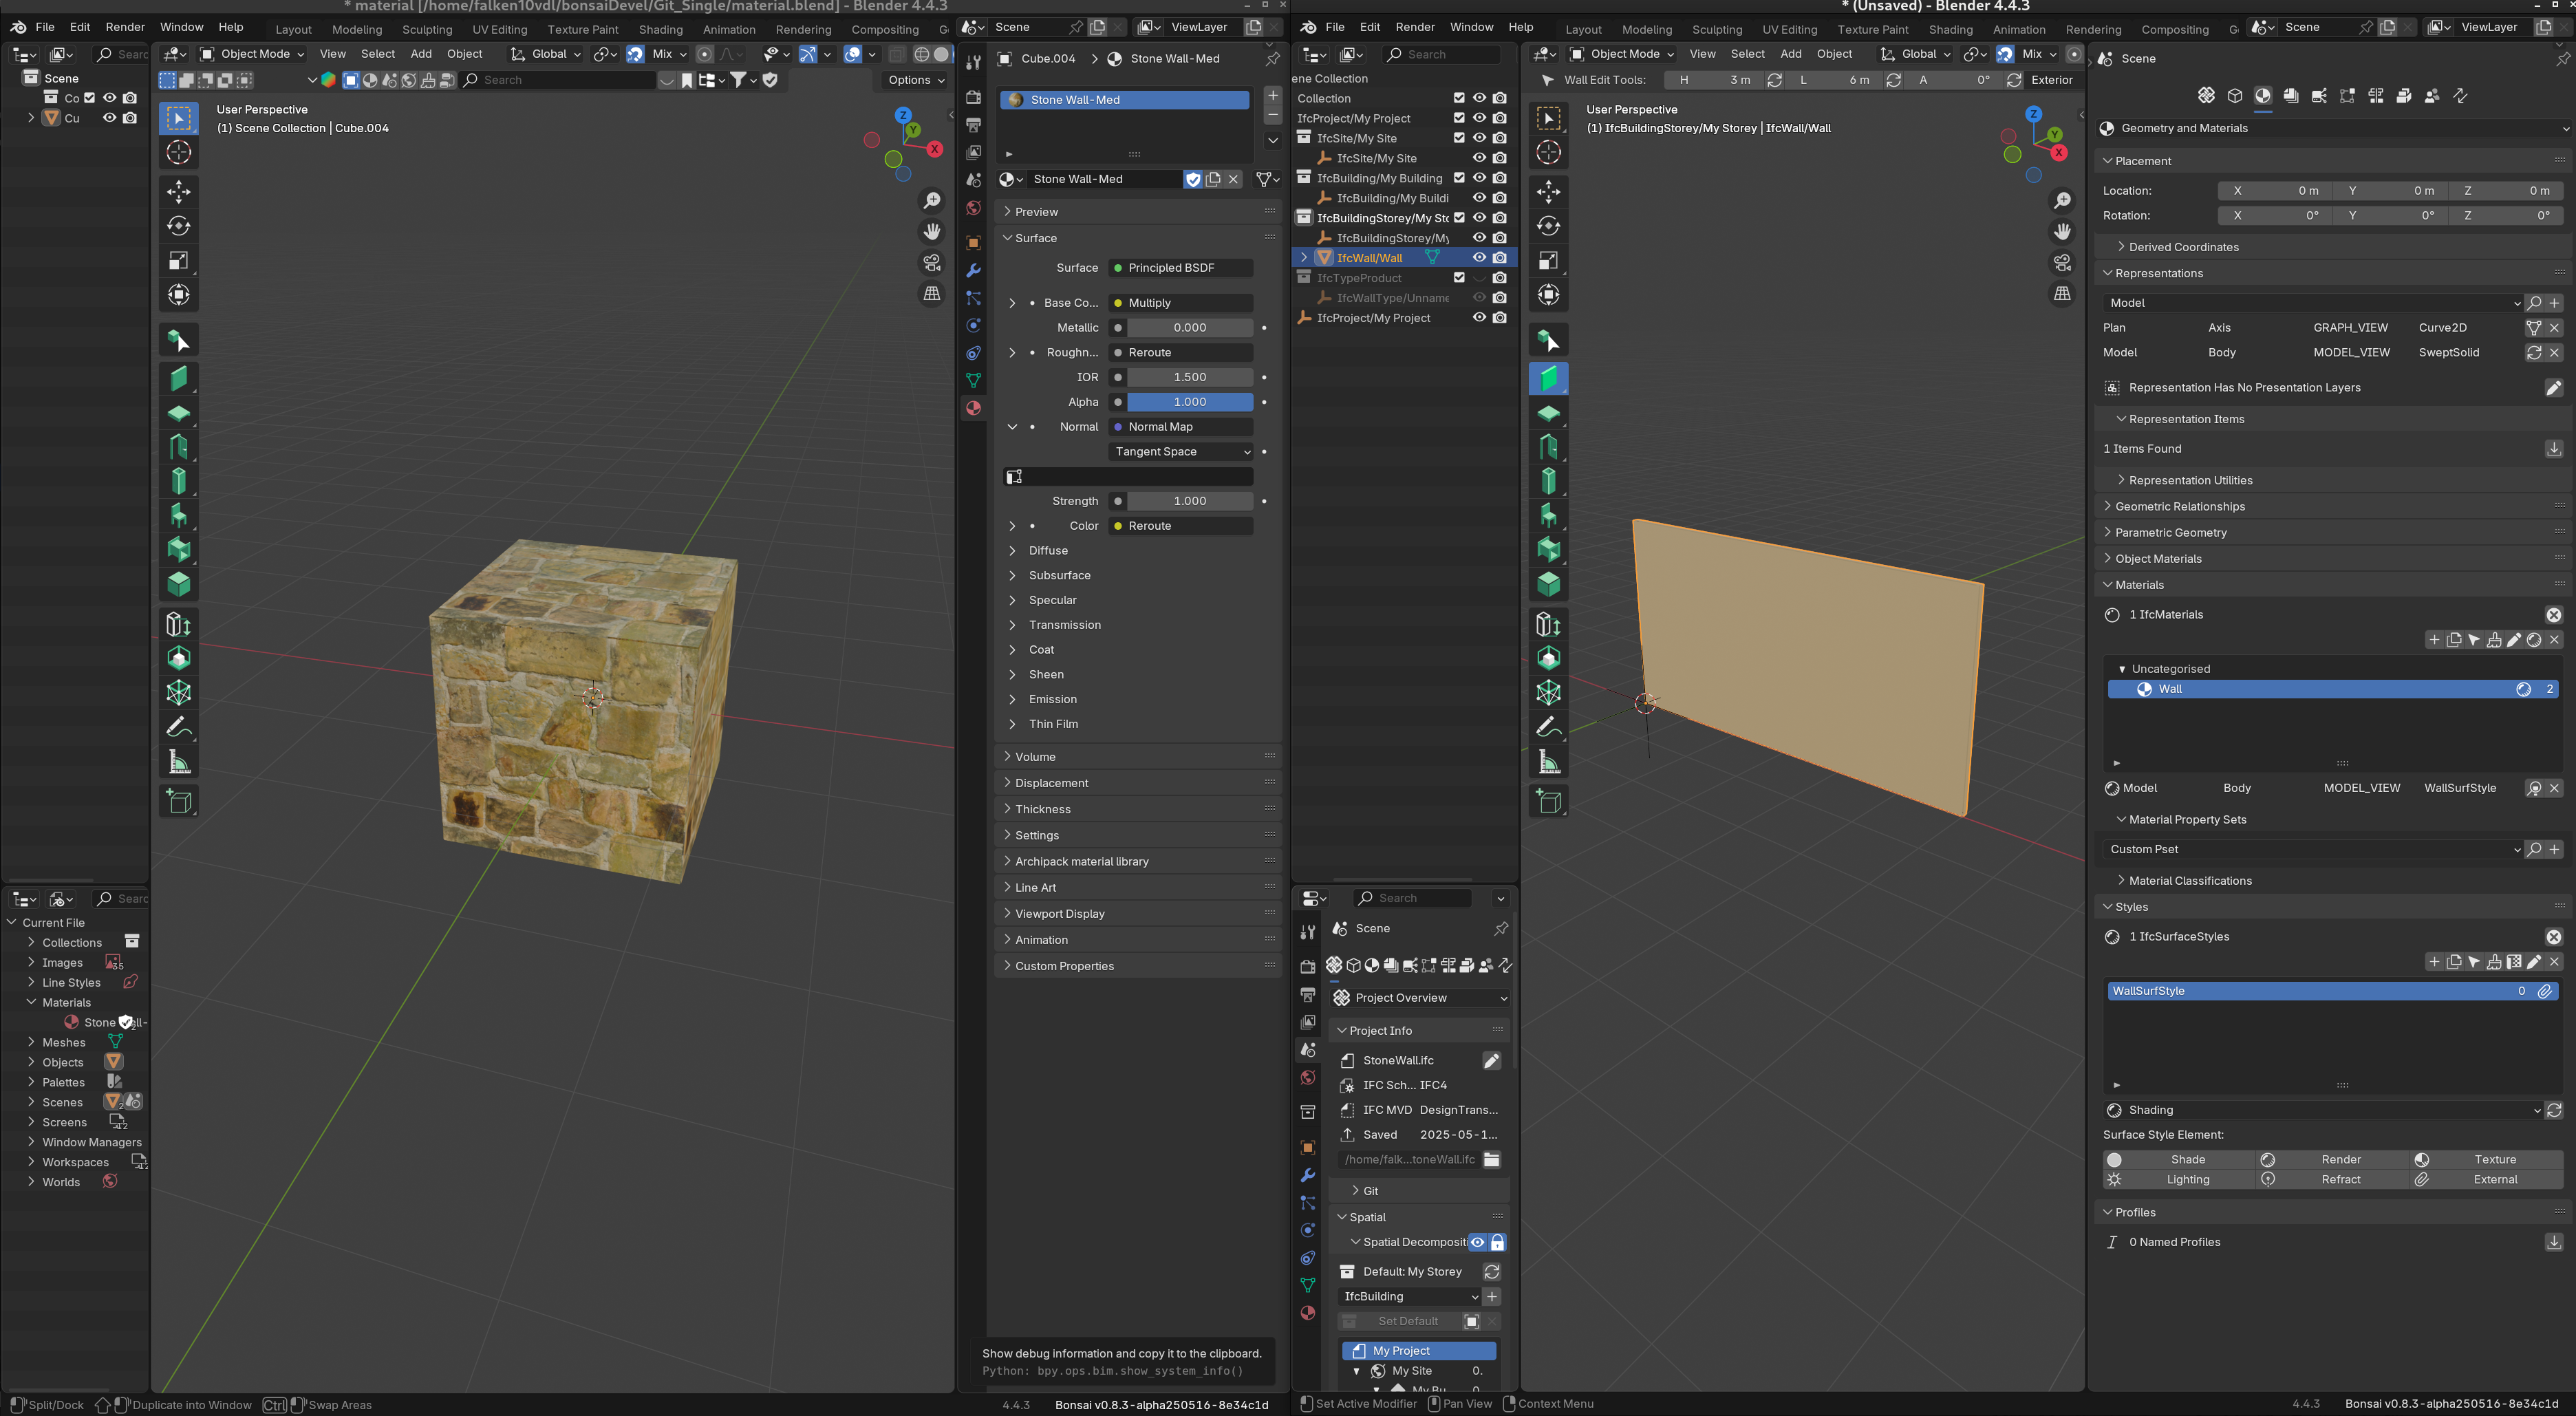
Task: Select the Cursor tool in left viewport
Action: (179, 152)
